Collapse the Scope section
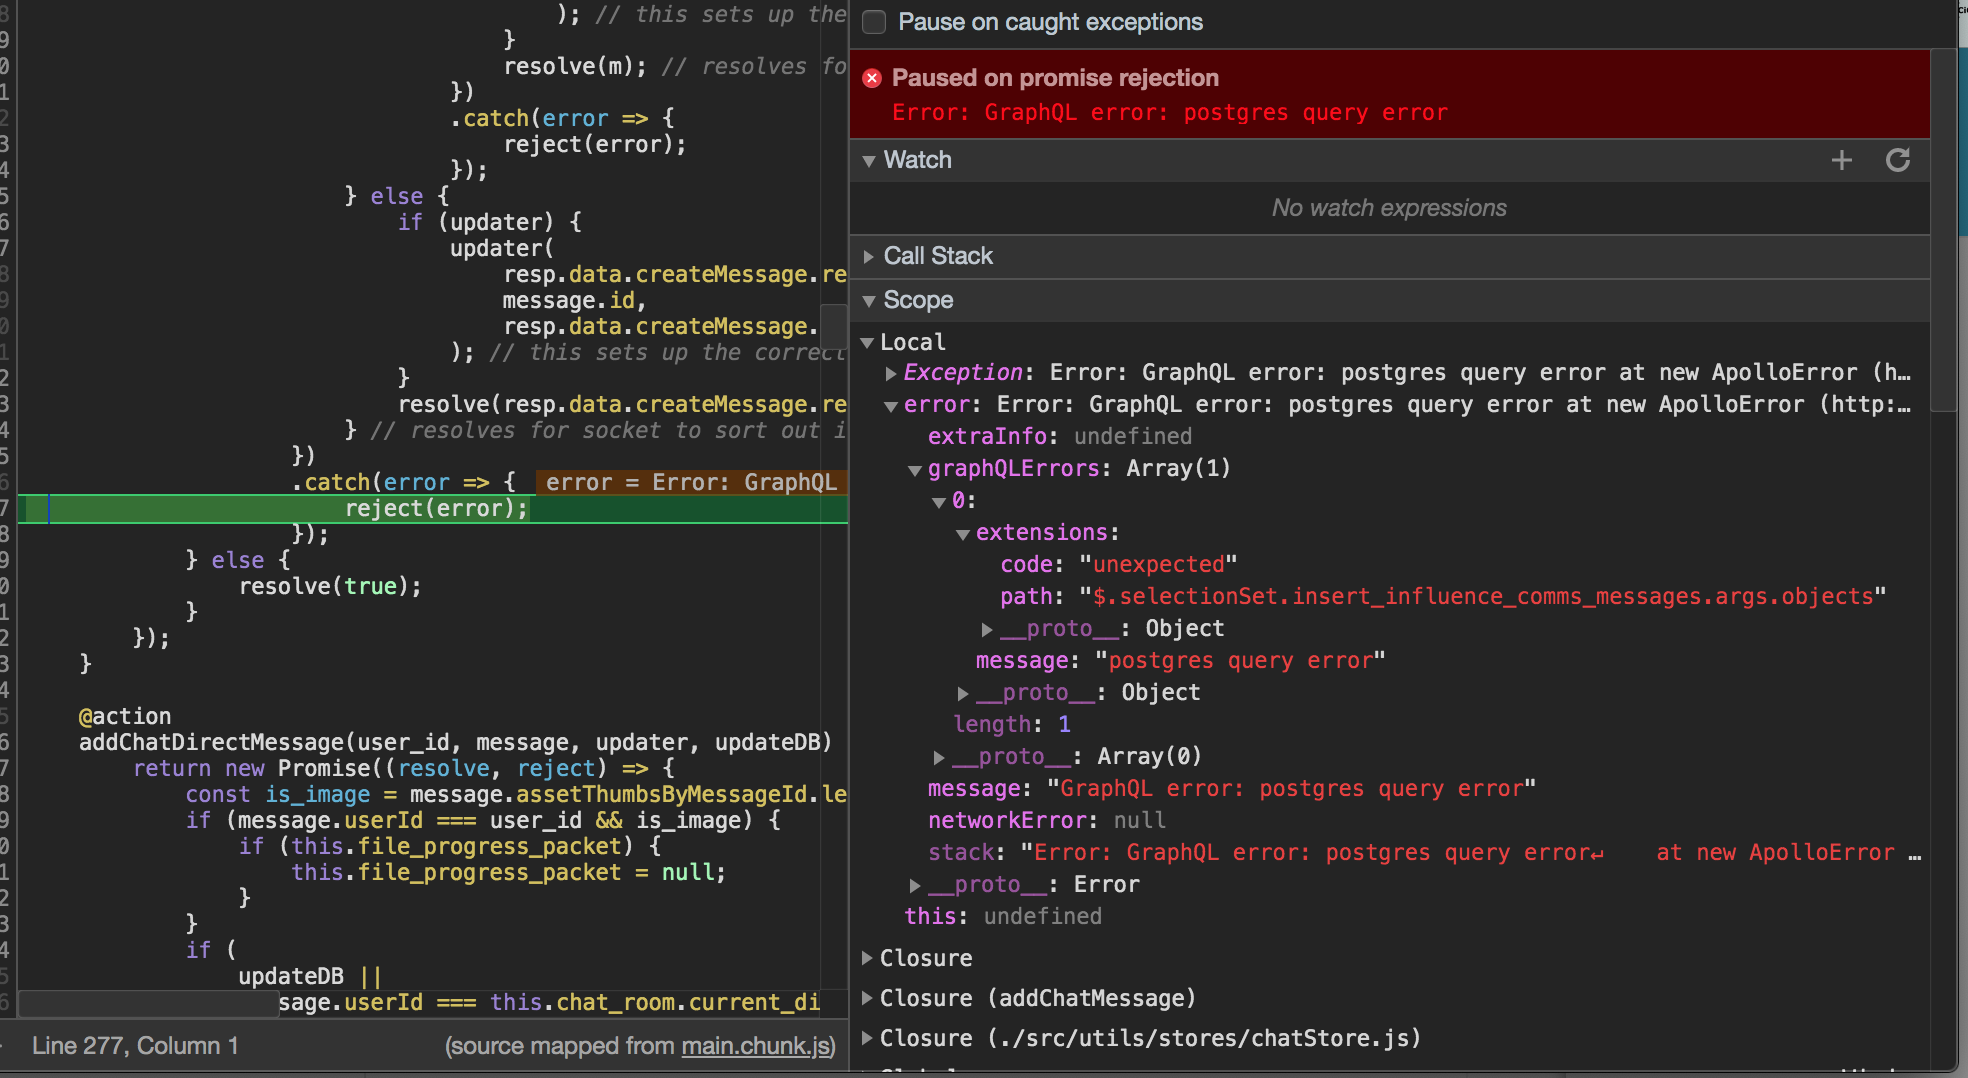 [x=868, y=301]
